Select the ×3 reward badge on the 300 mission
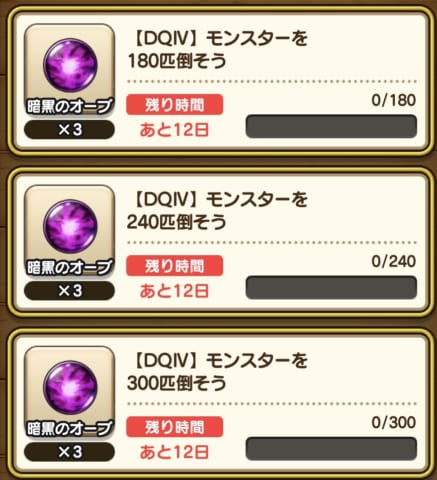This screenshot has height=480, width=437. tap(69, 452)
